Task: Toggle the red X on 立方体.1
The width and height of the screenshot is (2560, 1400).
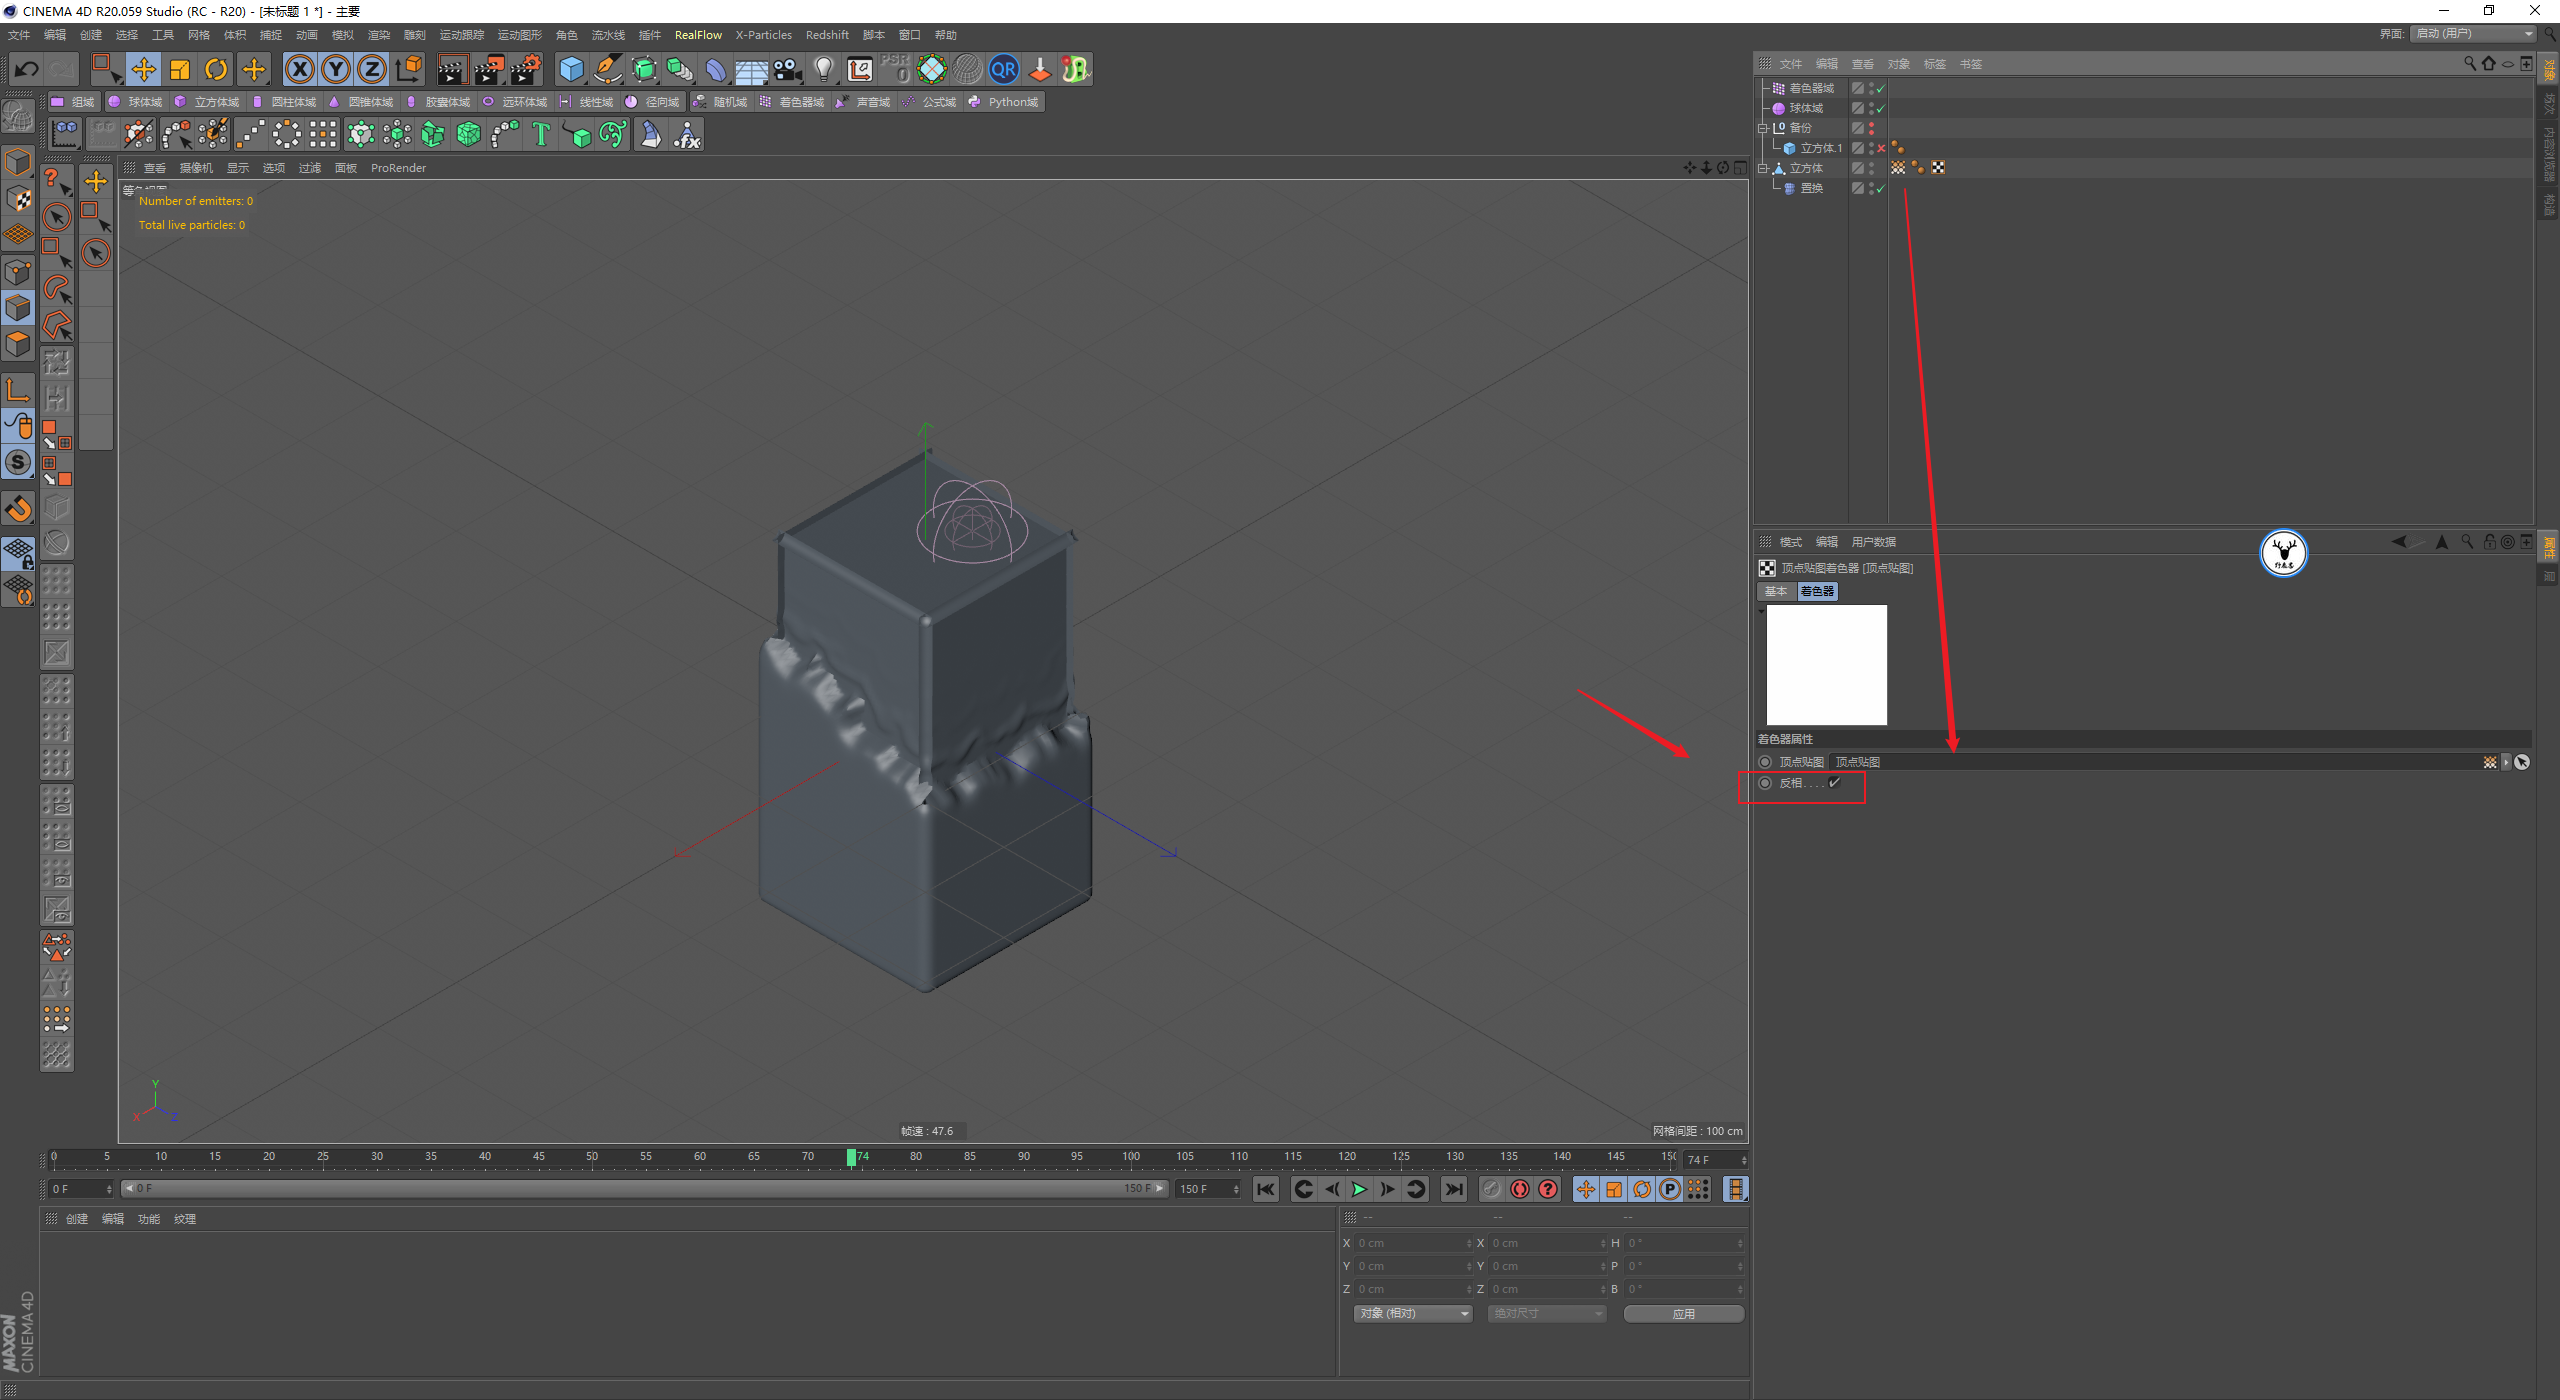Action: coord(1880,148)
